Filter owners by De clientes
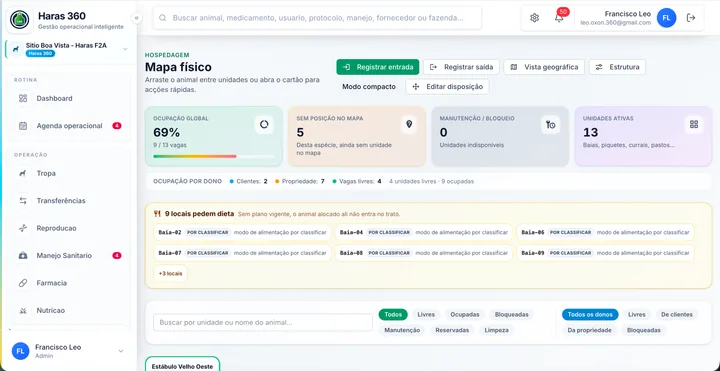 click(x=677, y=315)
